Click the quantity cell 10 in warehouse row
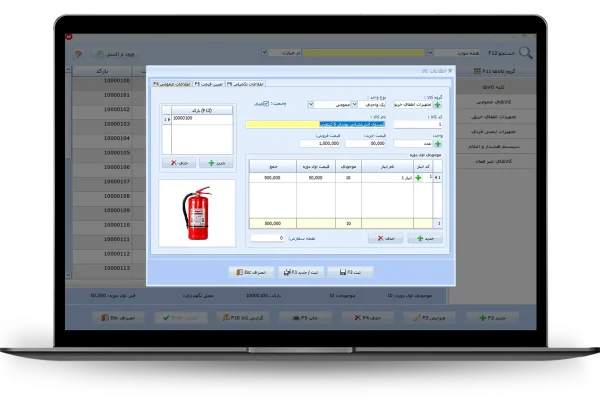 (x=348, y=178)
